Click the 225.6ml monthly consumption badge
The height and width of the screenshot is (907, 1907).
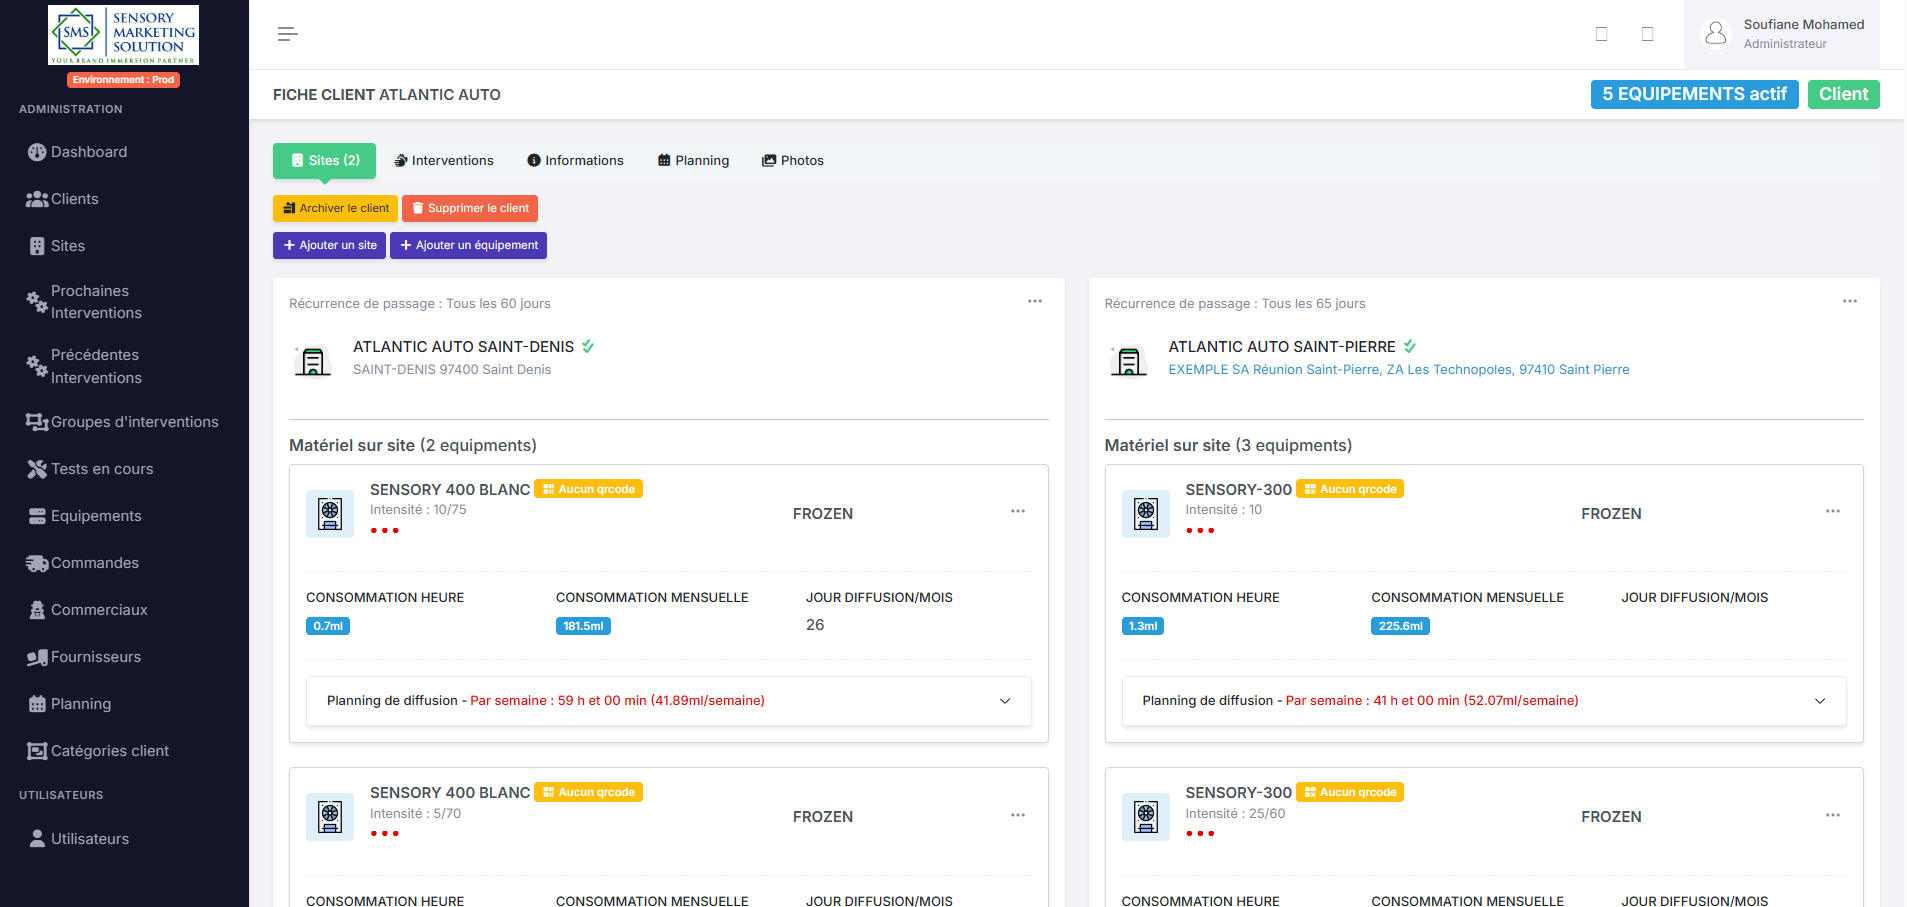click(1400, 626)
